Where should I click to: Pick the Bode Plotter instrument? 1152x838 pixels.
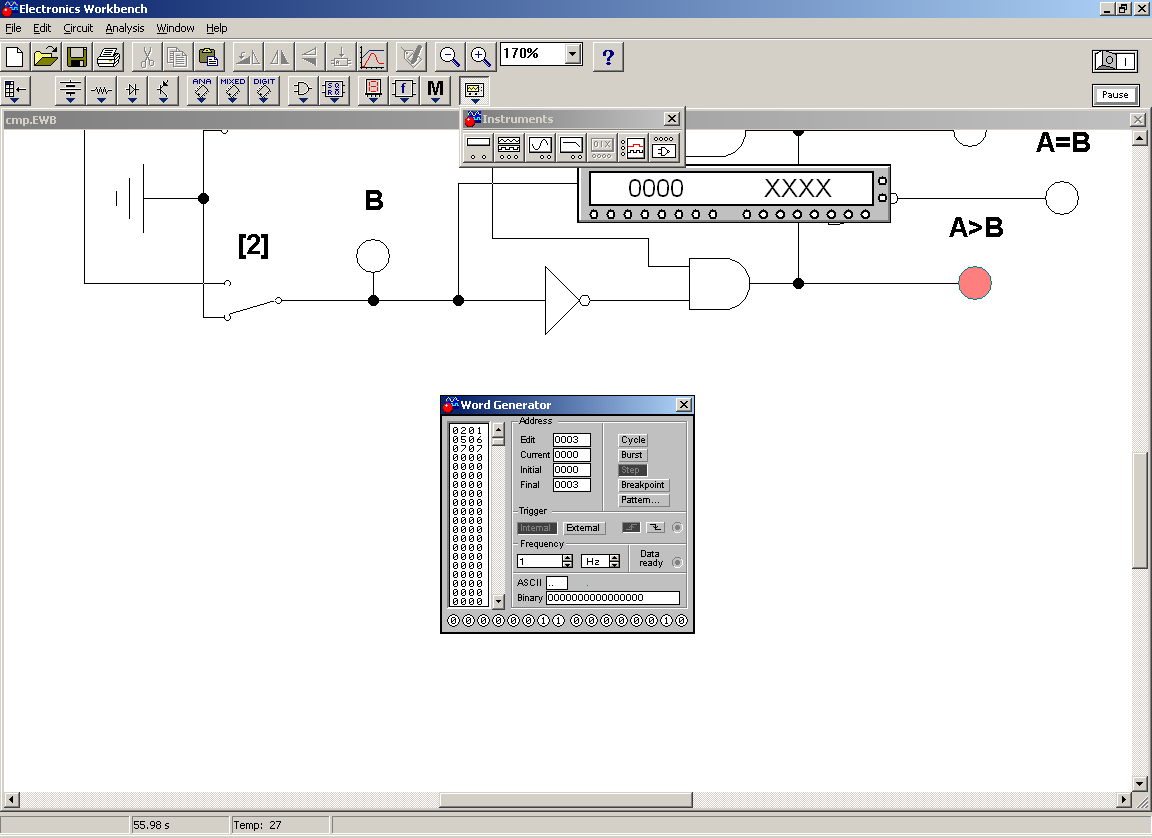tap(571, 147)
